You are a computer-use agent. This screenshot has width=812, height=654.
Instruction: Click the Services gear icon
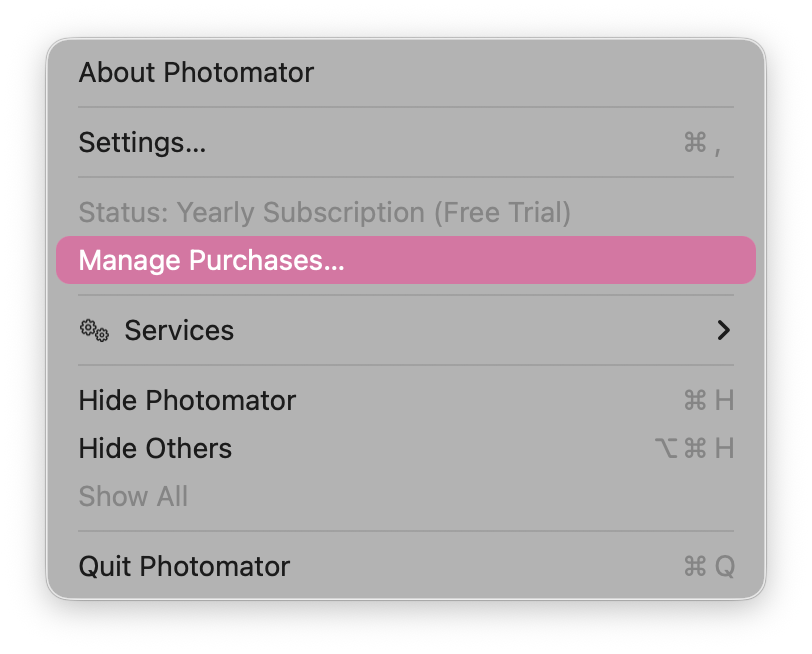click(x=94, y=330)
